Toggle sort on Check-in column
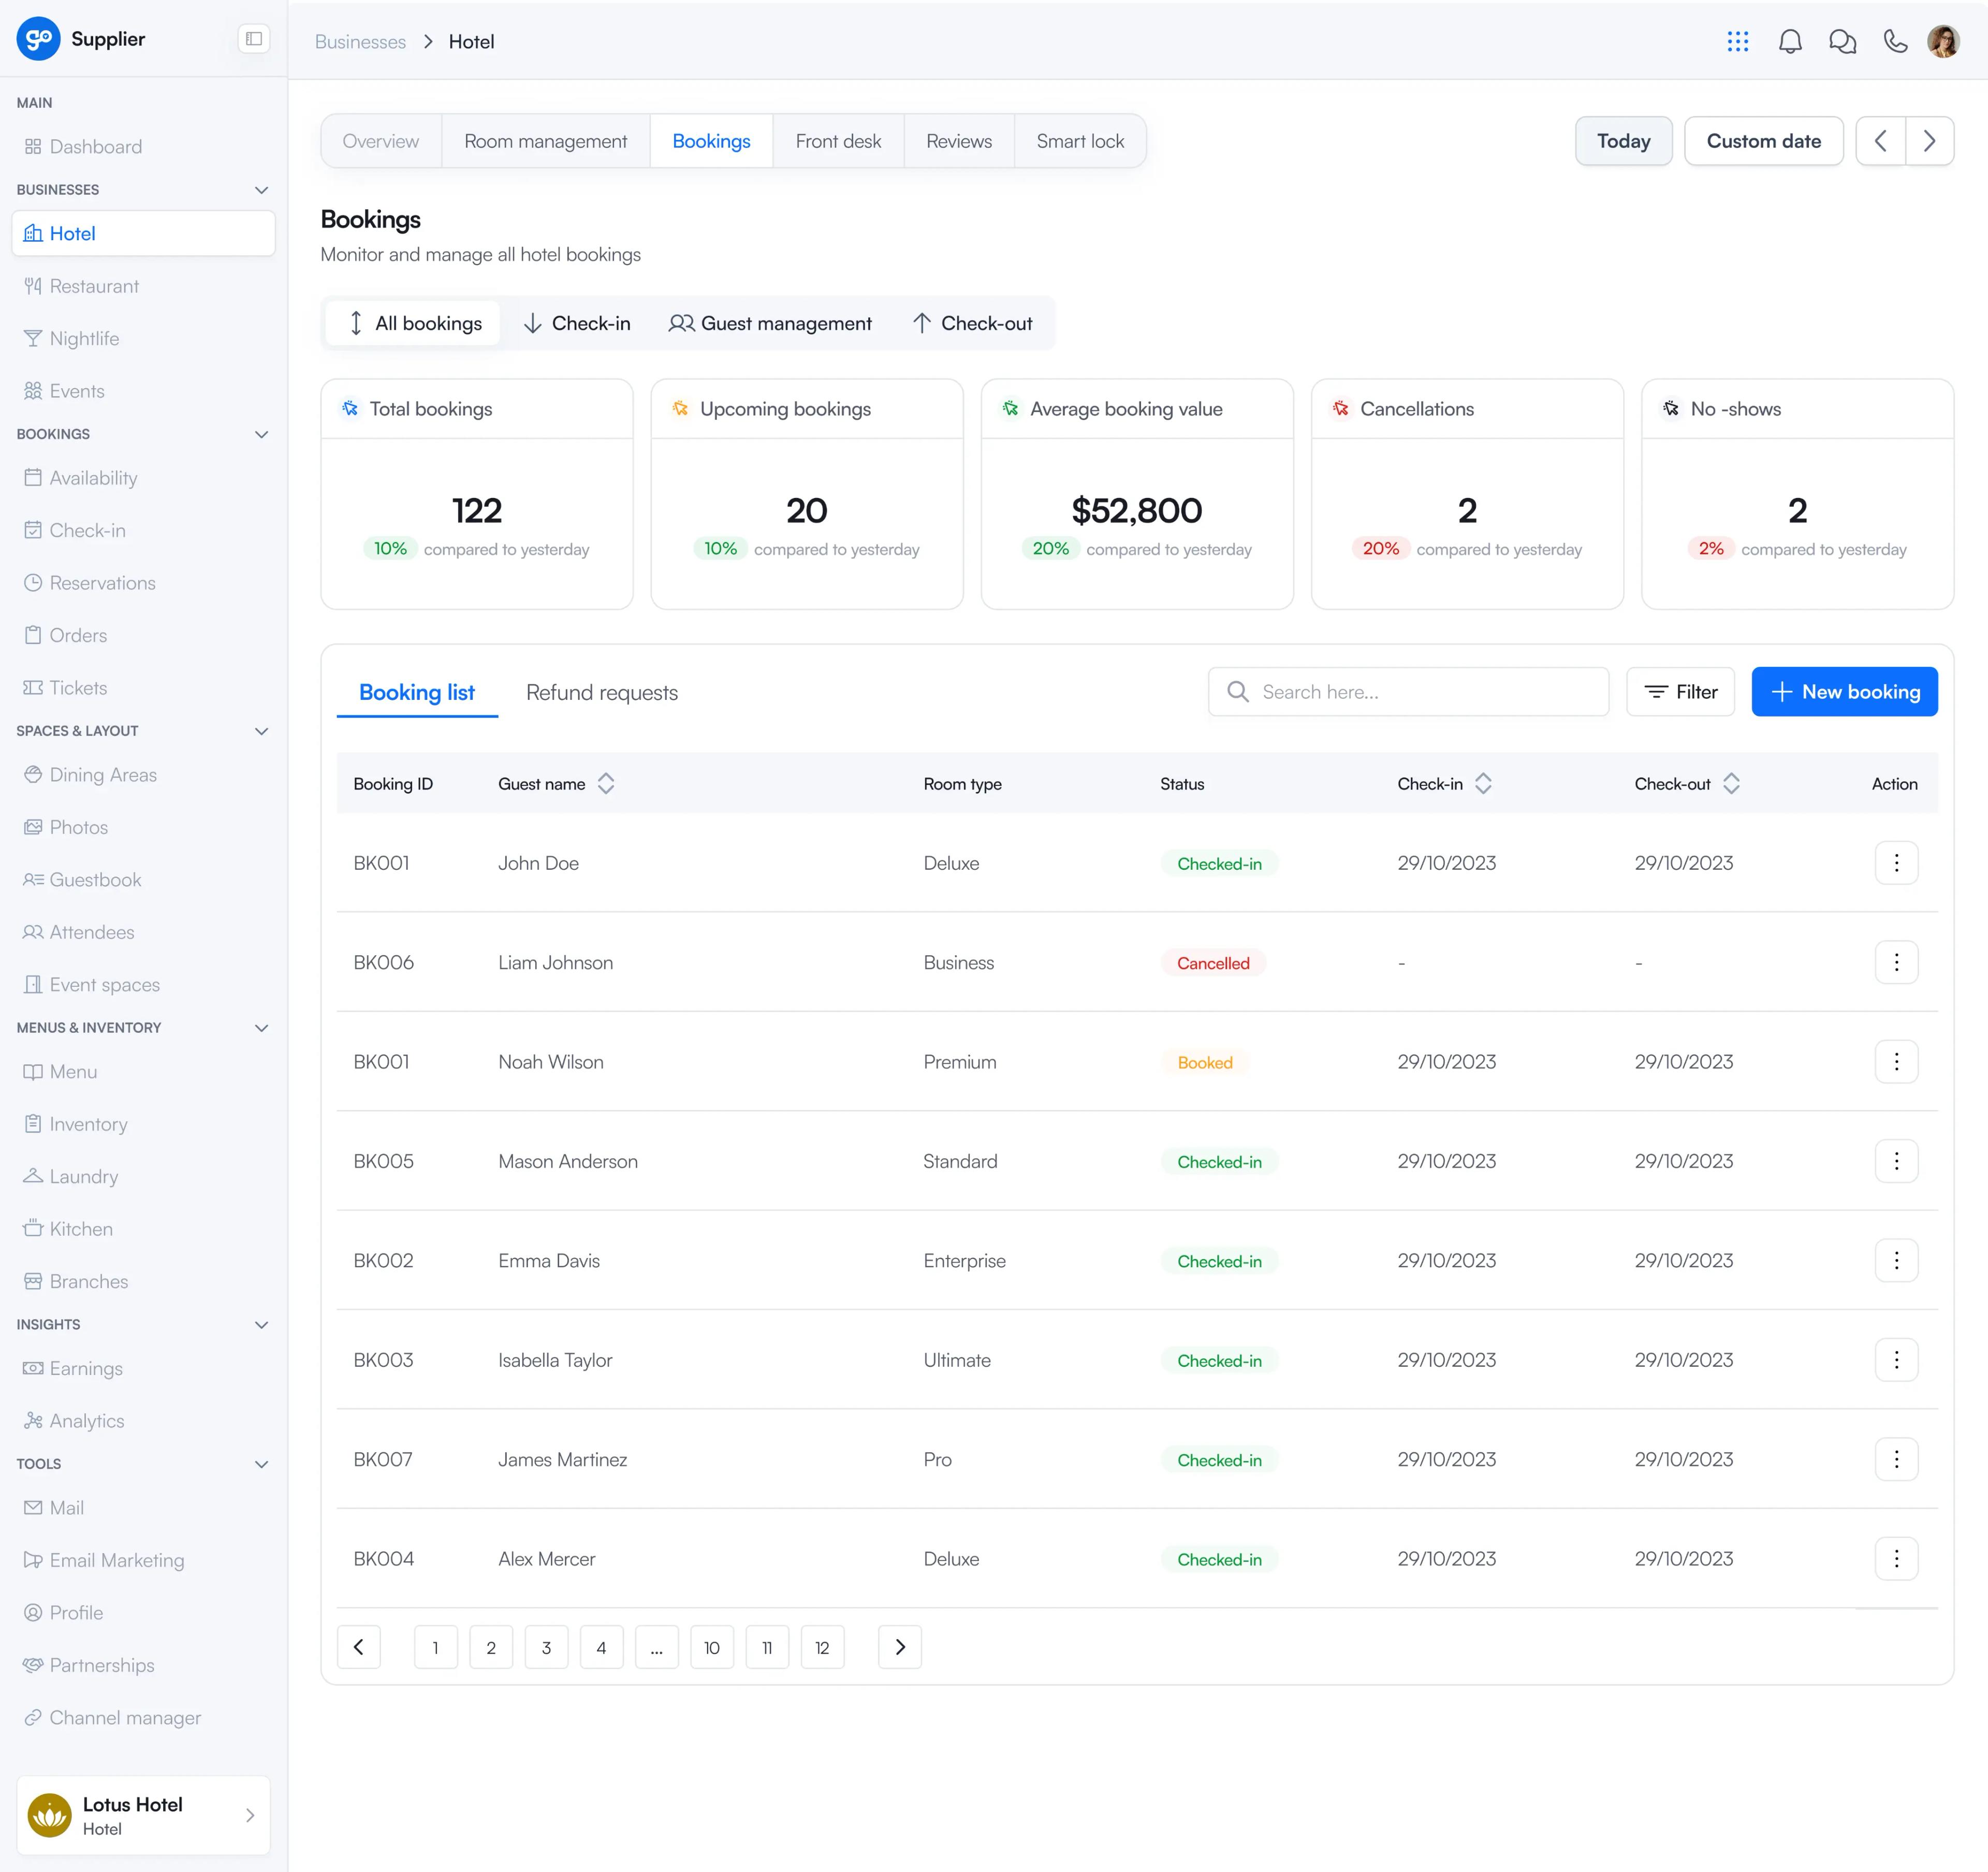The image size is (1988, 1872). (1483, 783)
